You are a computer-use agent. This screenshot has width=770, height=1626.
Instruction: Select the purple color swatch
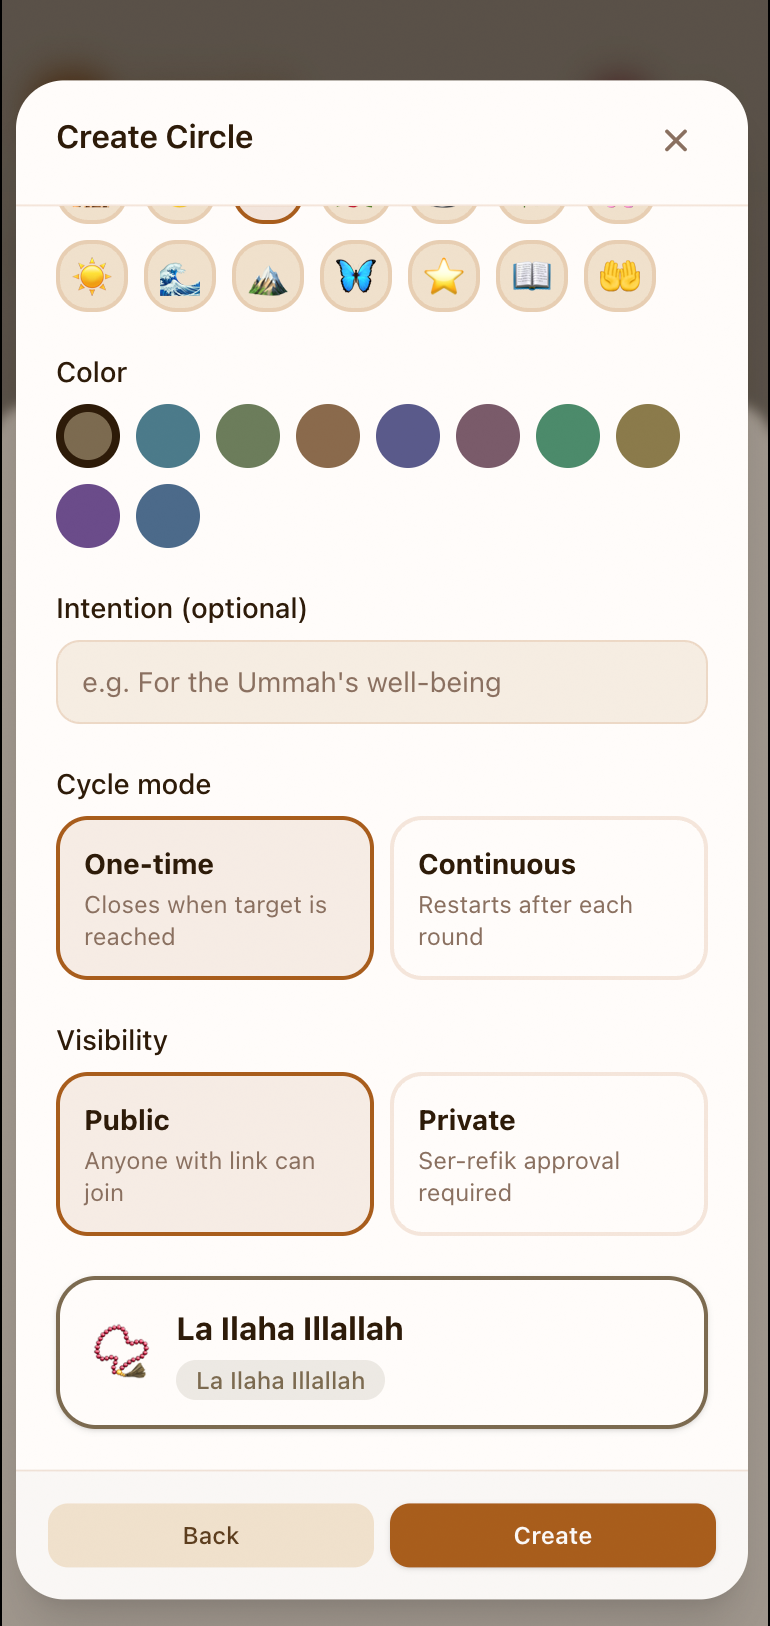[88, 516]
